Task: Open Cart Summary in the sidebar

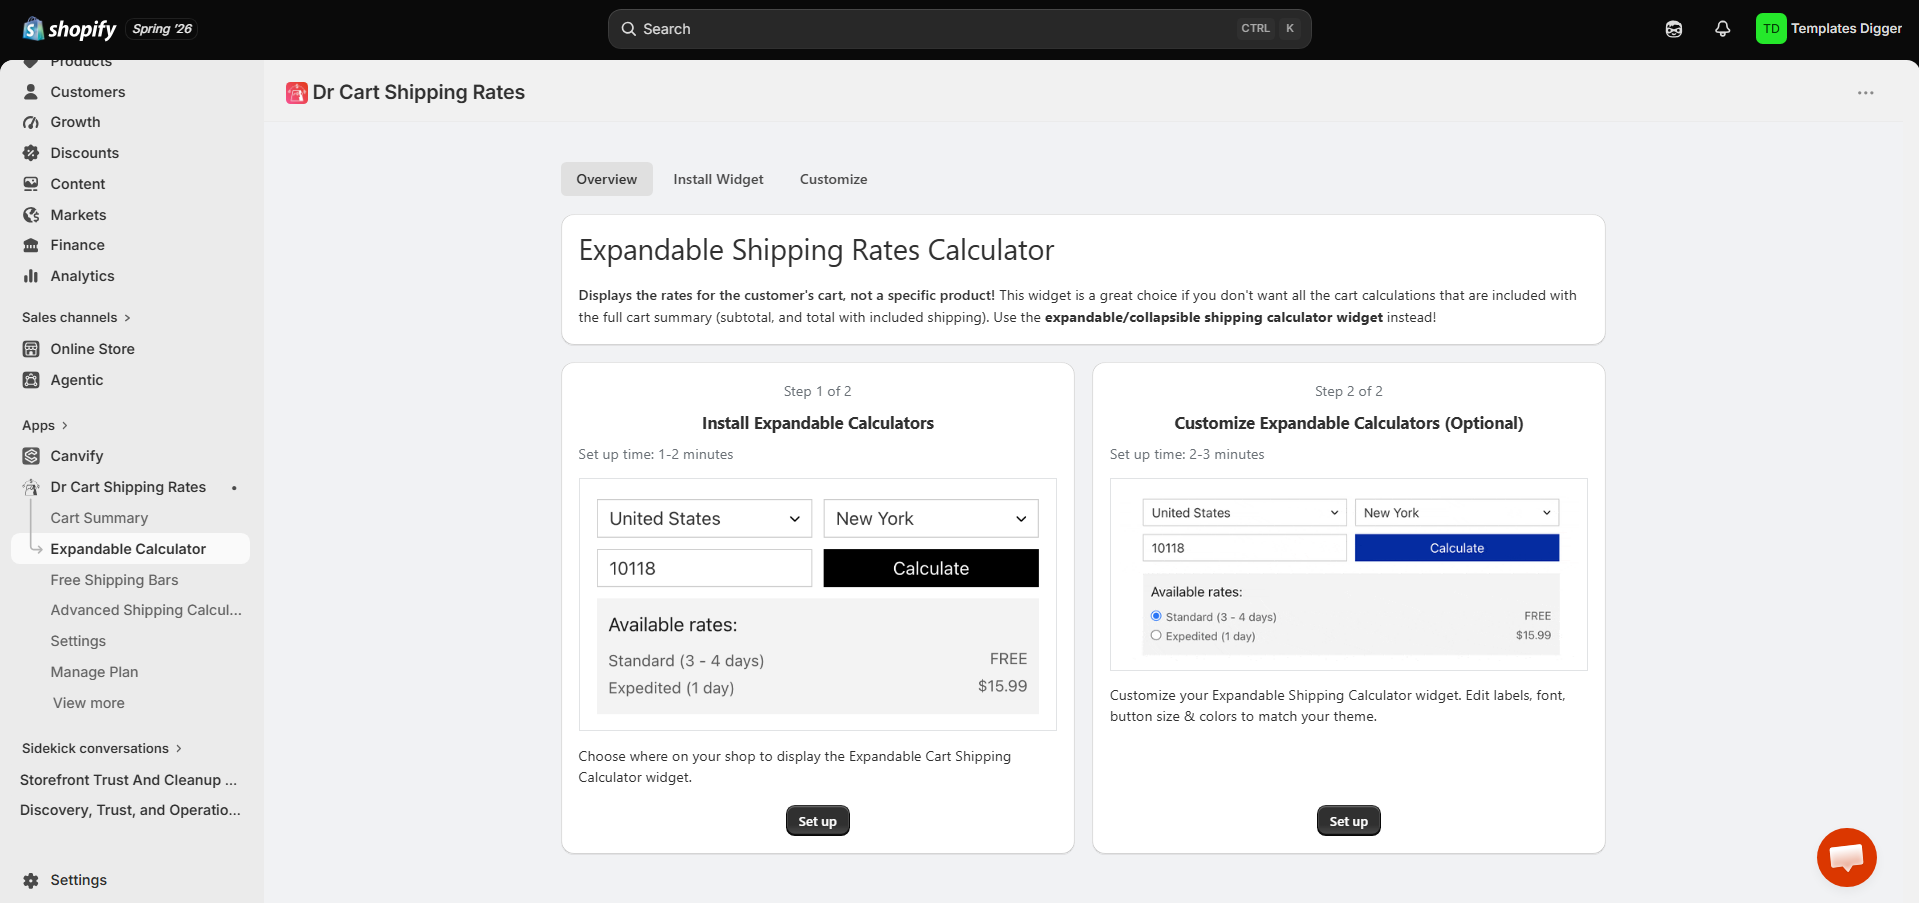Action: tap(99, 518)
